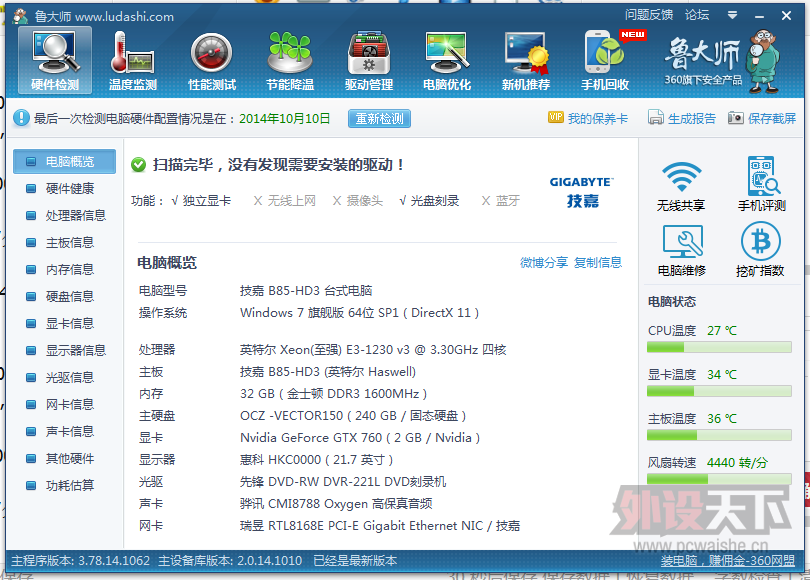Click the 无线上网 feature indicator
The image size is (810, 580).
click(285, 201)
